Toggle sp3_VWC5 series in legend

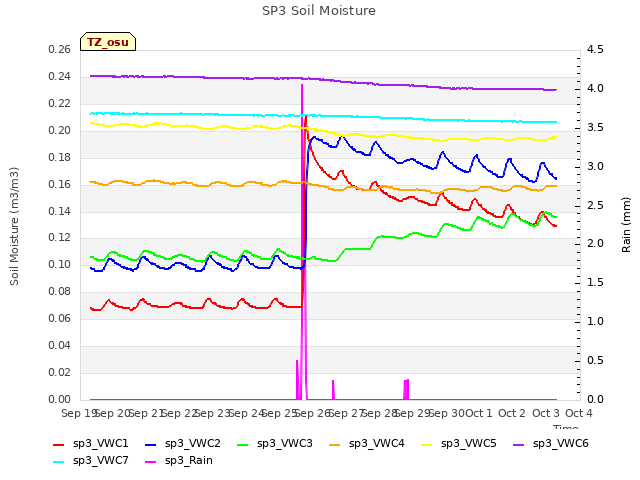click(459, 444)
